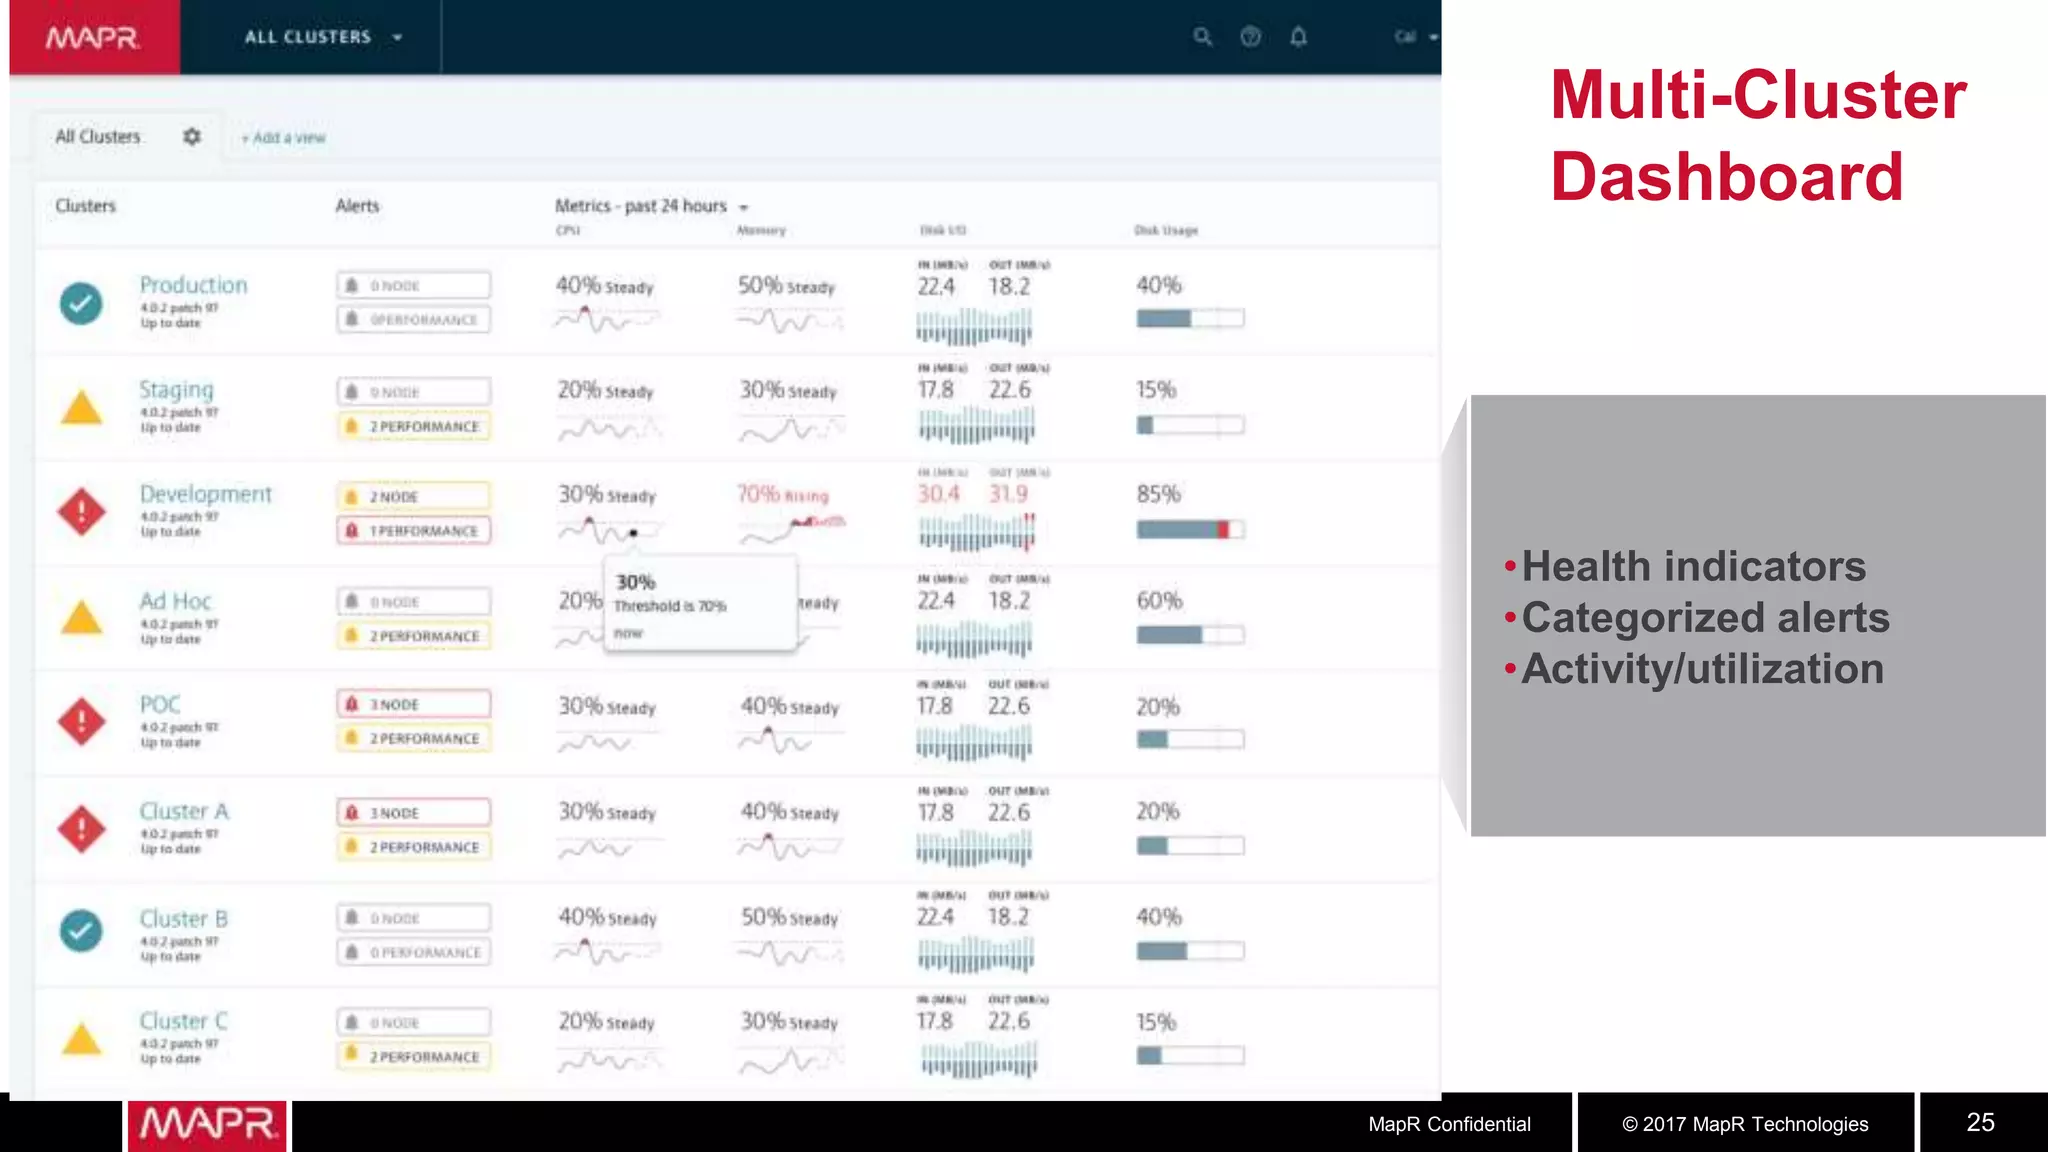Click the Cluster C warning triangle icon
The width and height of the screenshot is (2048, 1152).
pyautogui.click(x=81, y=1039)
